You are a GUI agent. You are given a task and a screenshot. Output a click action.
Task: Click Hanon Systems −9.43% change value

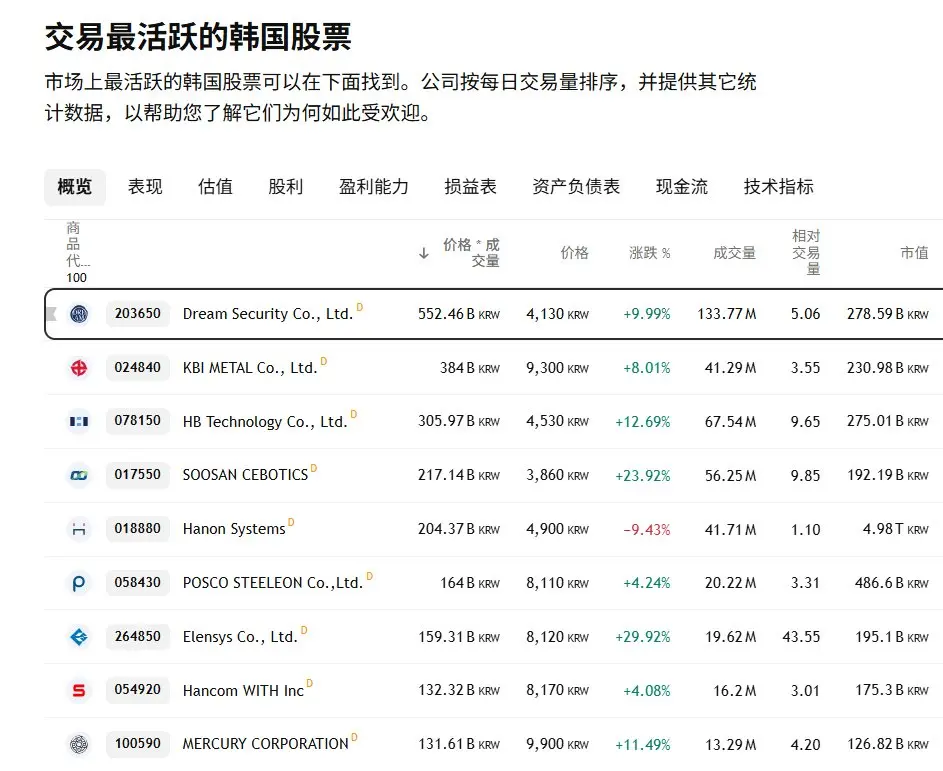[647, 530]
